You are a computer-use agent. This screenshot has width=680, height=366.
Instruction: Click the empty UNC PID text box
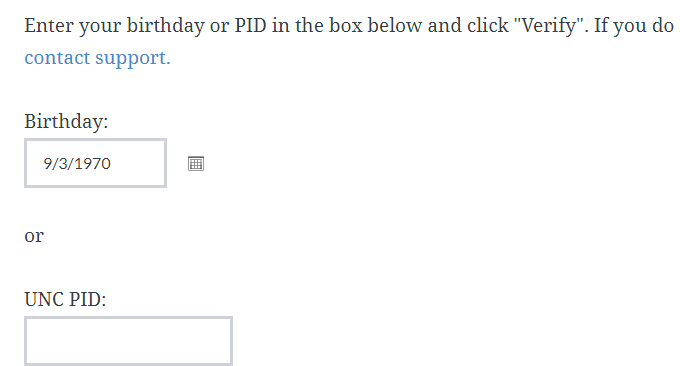128,341
